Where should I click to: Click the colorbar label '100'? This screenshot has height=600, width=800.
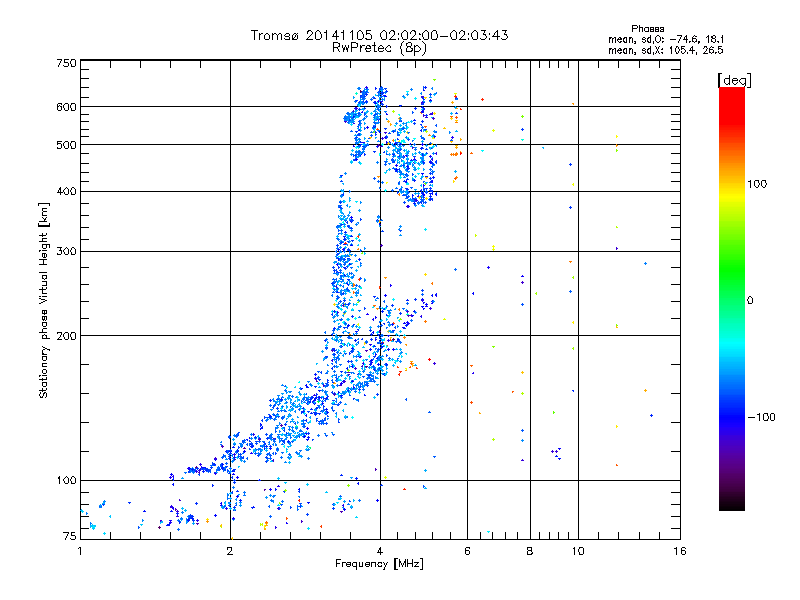[x=757, y=184]
